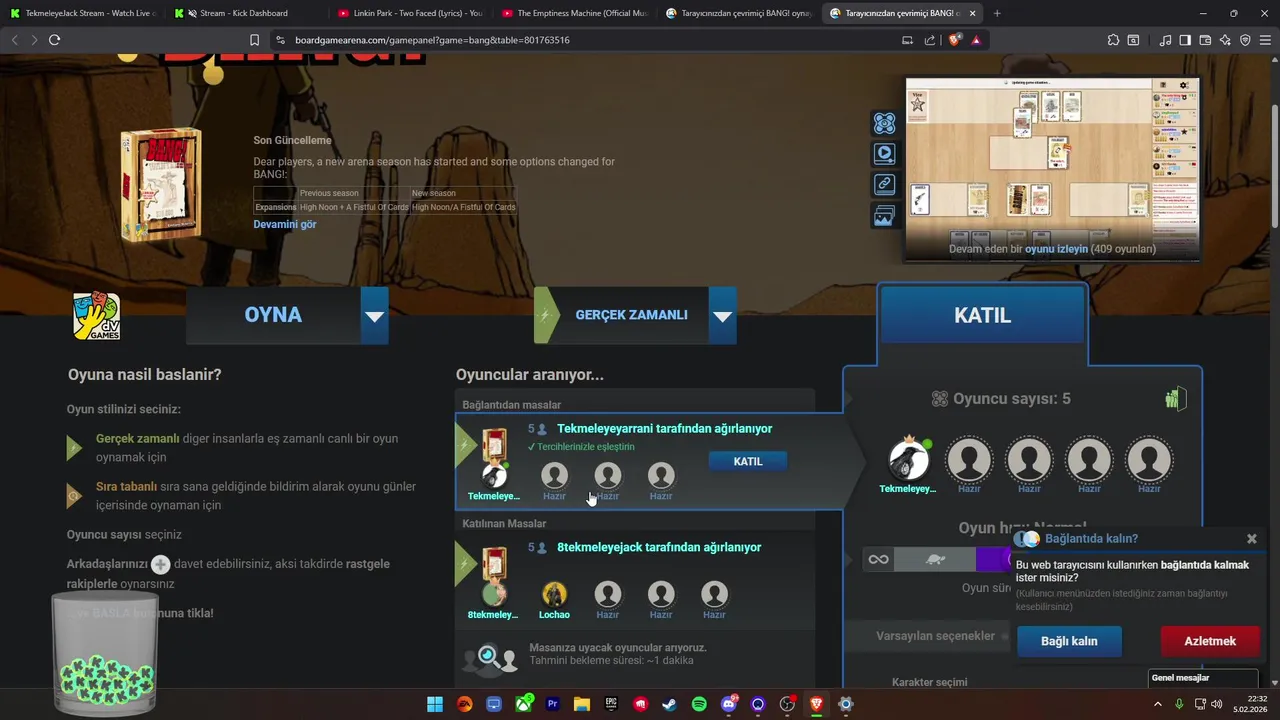Image resolution: width=1280 pixels, height=720 pixels.
Task: Click the video play icon beside the preview
Action: pyautogui.click(x=884, y=154)
